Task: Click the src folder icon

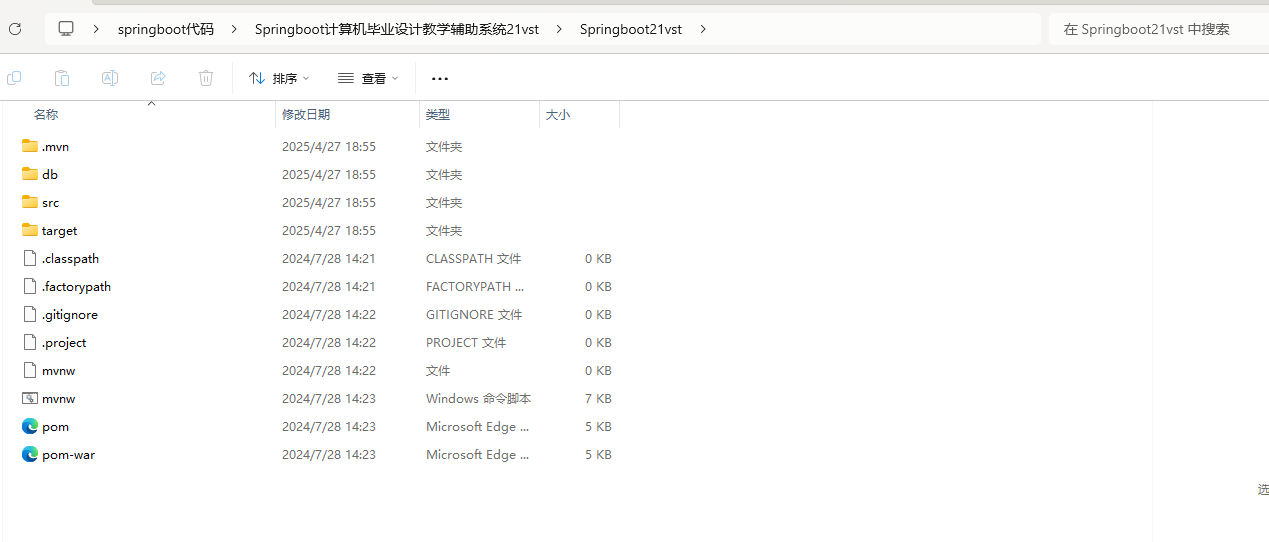Action: click(30, 202)
